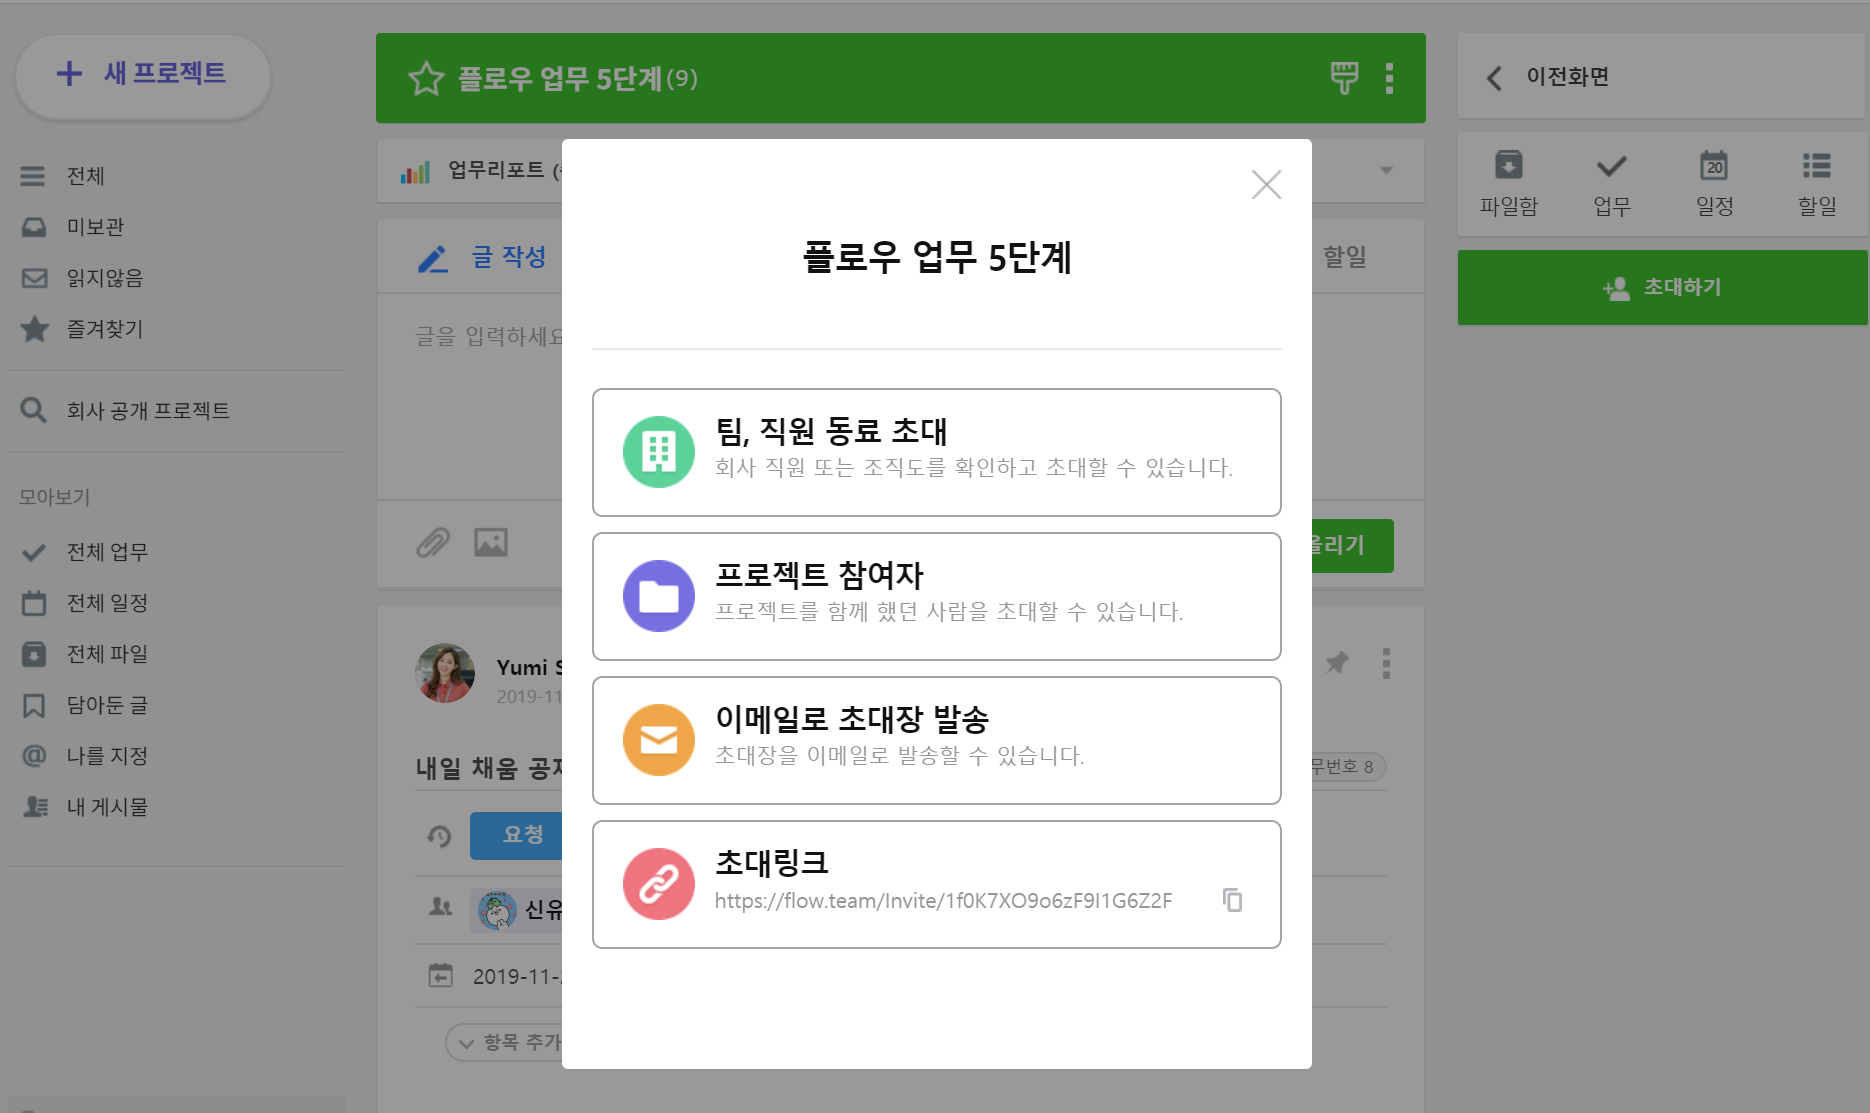Copy the invite link using copy icon
Image resolution: width=1870 pixels, height=1113 pixels.
point(1232,900)
